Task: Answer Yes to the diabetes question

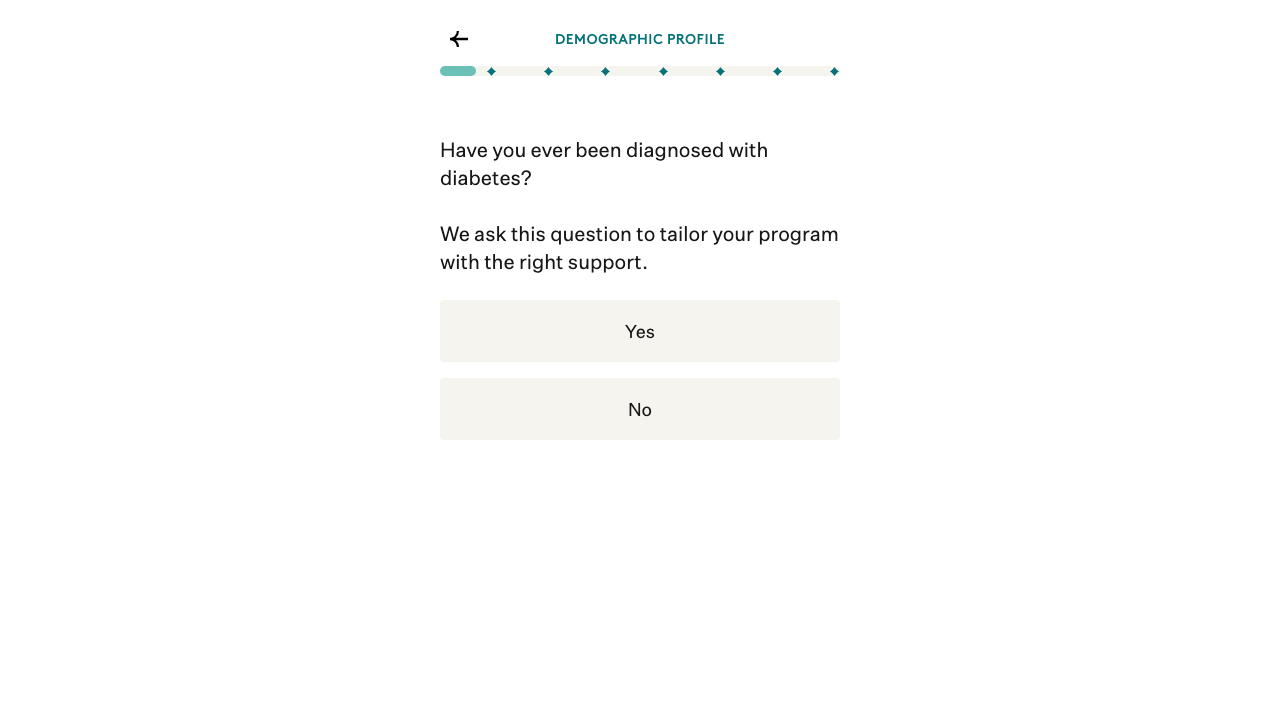Action: (640, 331)
